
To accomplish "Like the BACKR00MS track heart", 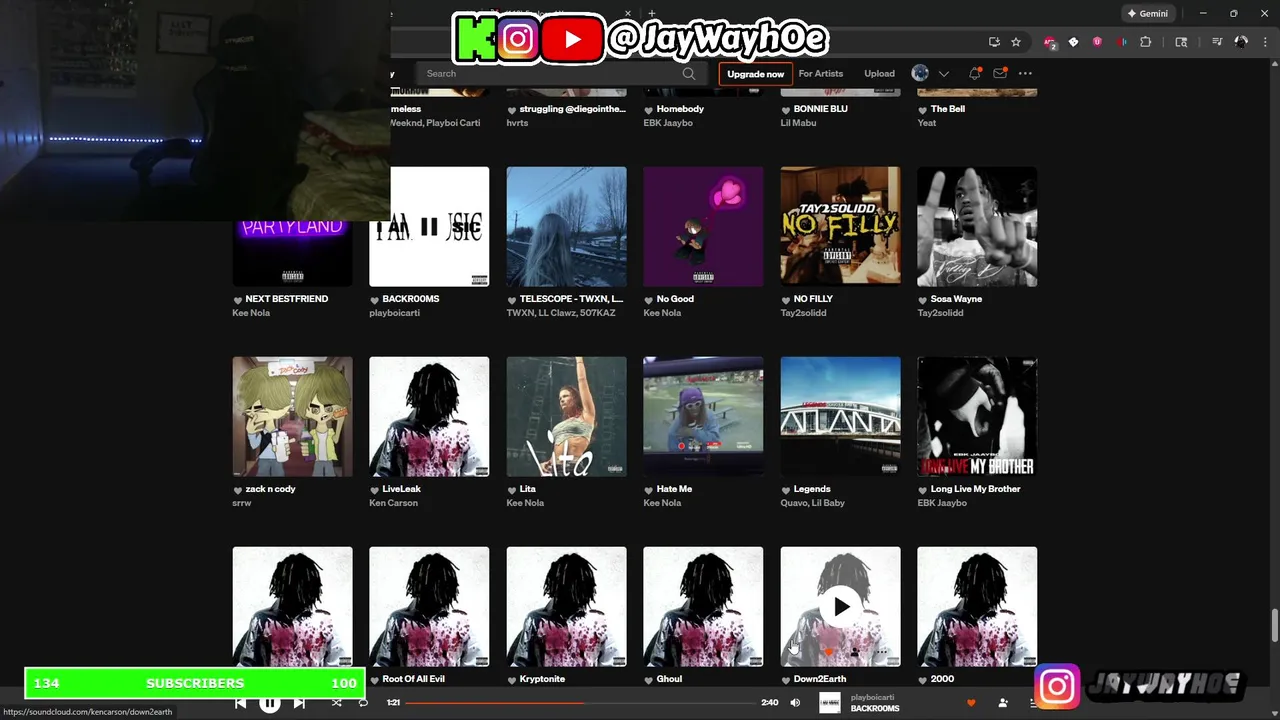I will point(374,300).
